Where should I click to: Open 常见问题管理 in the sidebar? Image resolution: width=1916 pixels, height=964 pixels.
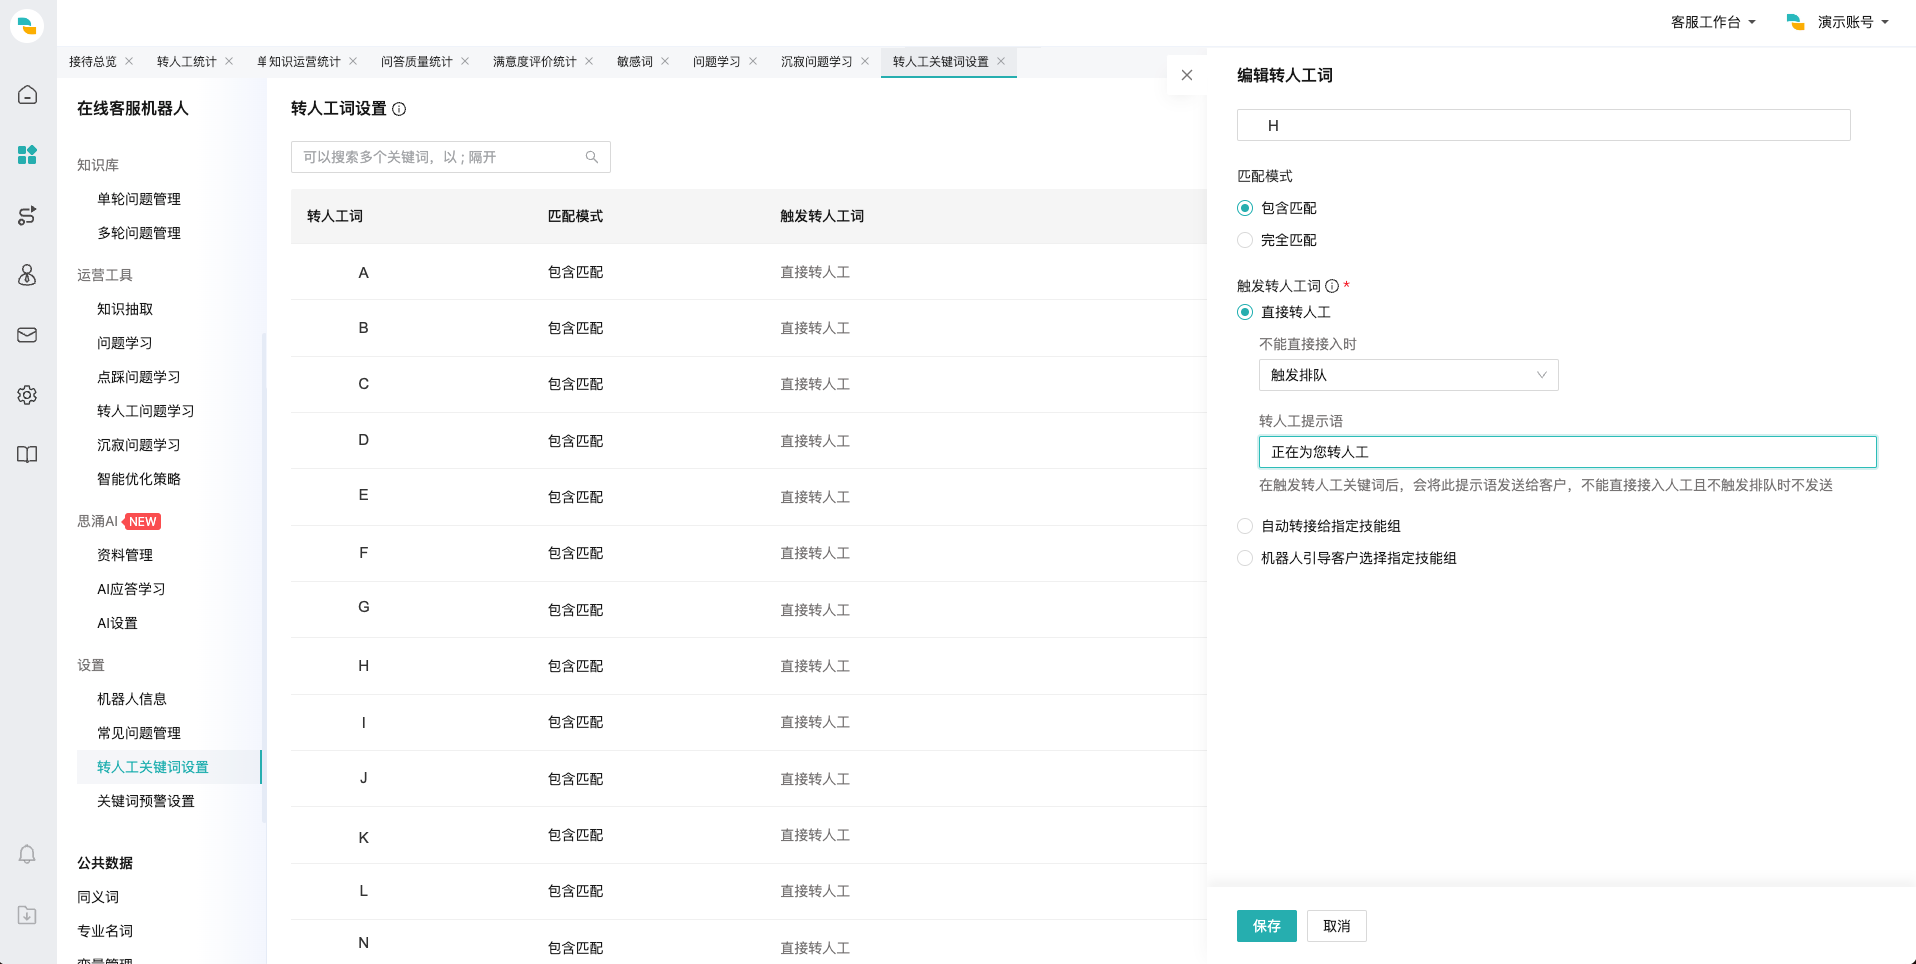point(139,733)
